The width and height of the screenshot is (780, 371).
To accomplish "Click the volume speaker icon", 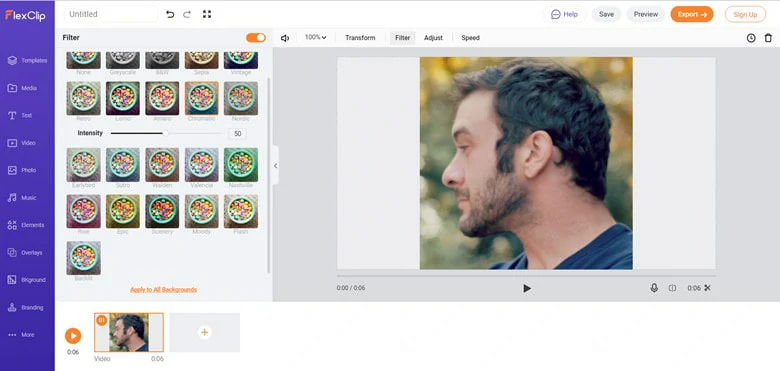I will point(285,38).
